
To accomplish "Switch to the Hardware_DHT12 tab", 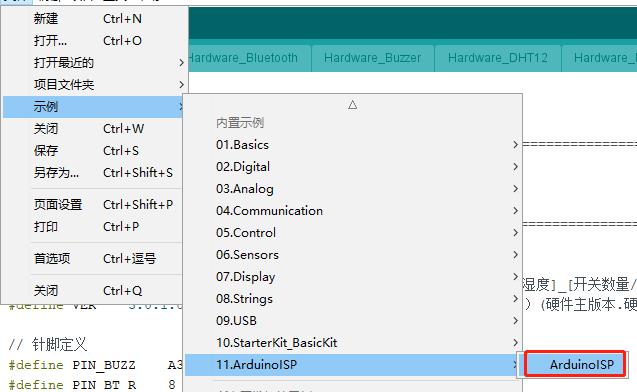I will pos(498,58).
